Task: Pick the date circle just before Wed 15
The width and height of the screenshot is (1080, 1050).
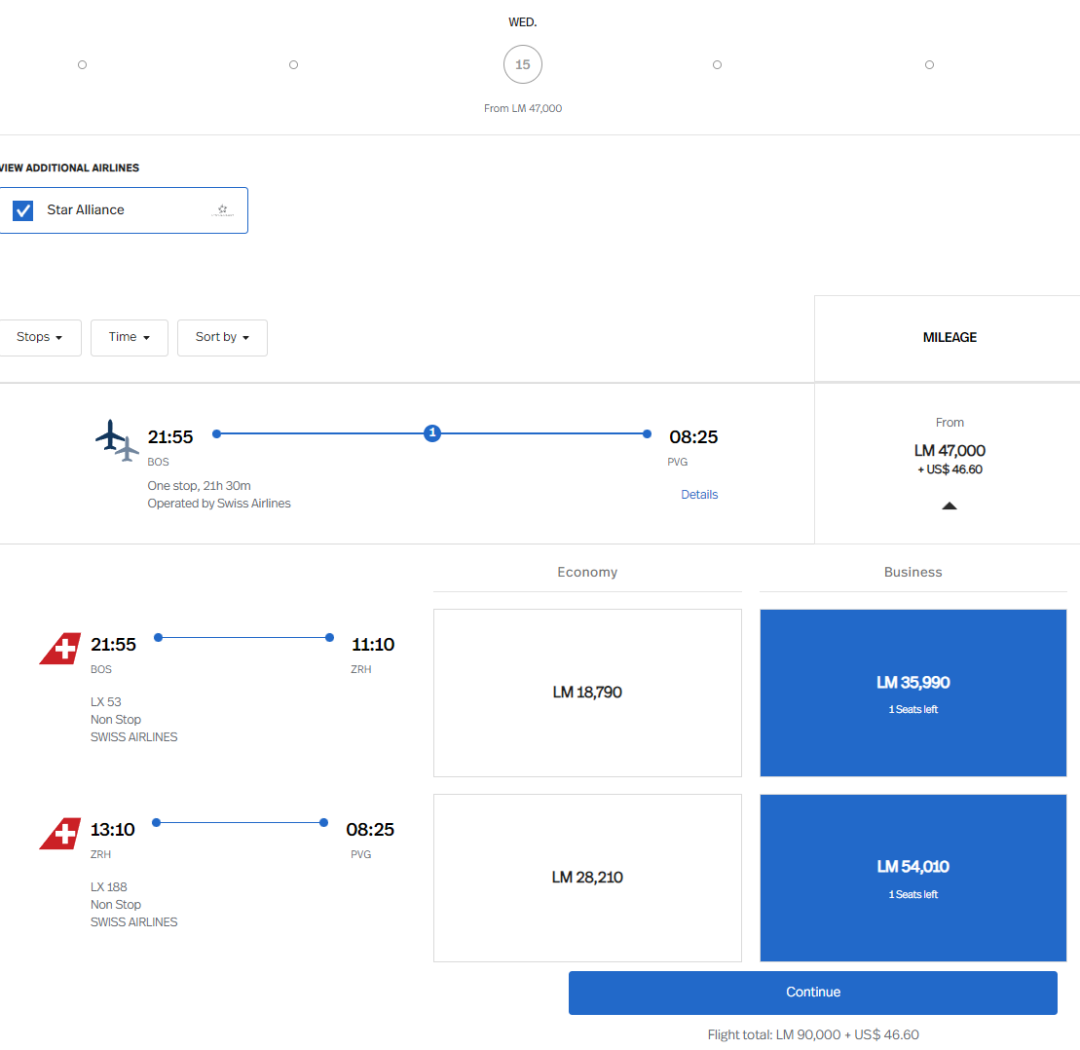Action: coord(293,65)
